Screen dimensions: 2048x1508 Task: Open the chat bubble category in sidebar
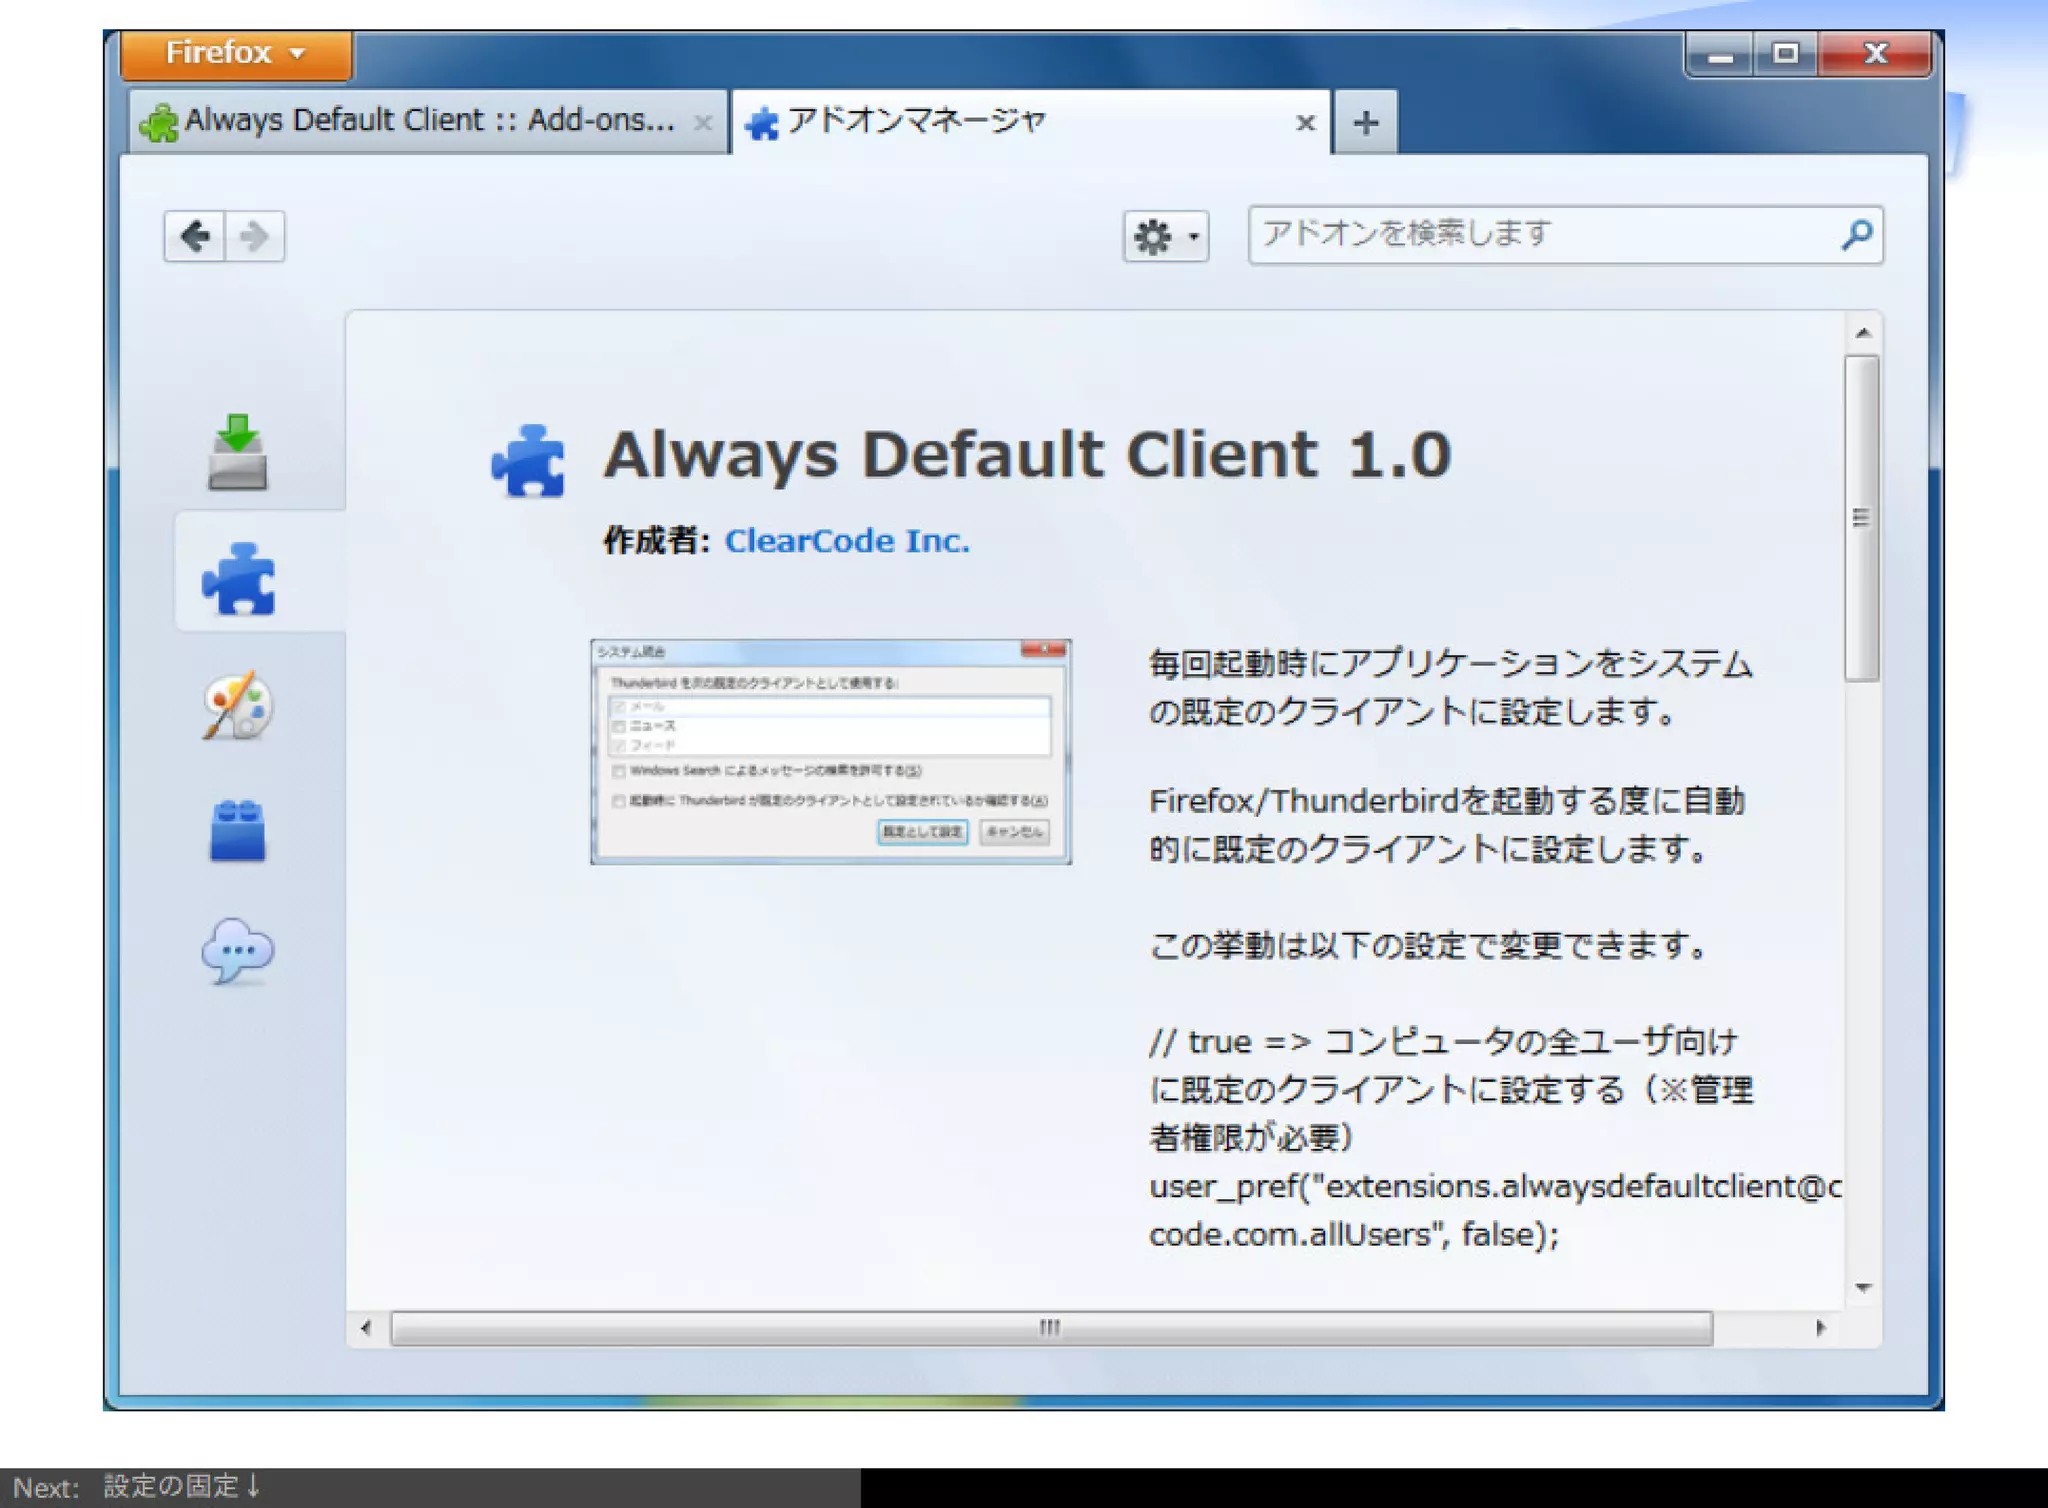point(237,950)
